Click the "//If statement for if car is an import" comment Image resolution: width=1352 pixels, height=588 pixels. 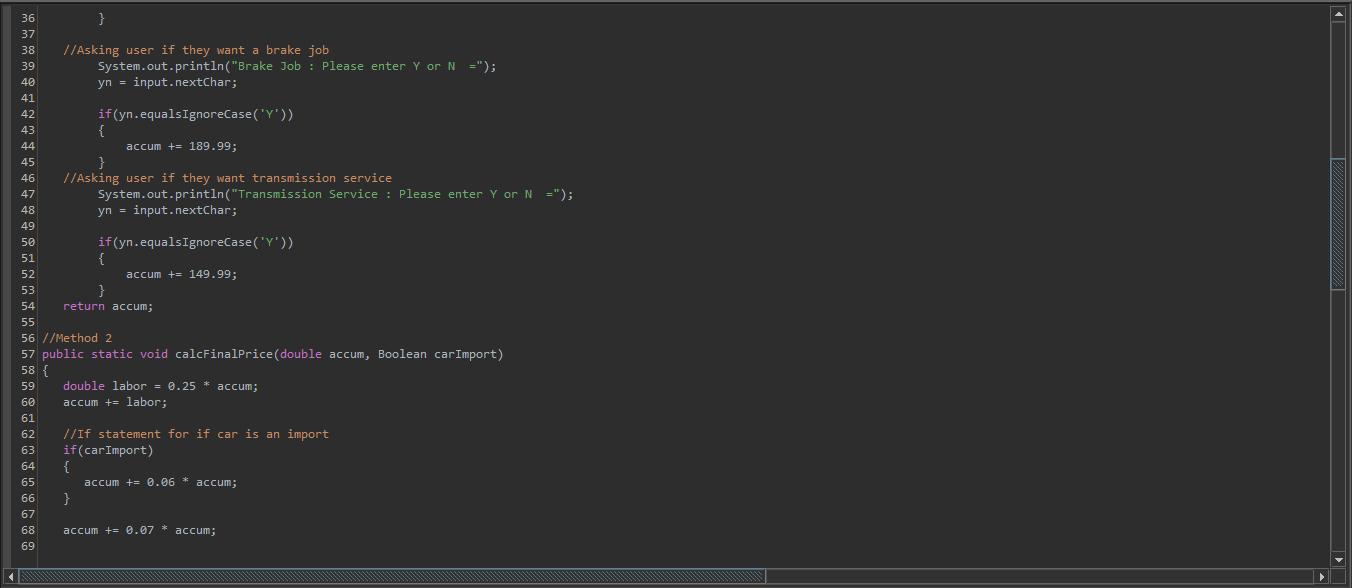click(x=196, y=434)
